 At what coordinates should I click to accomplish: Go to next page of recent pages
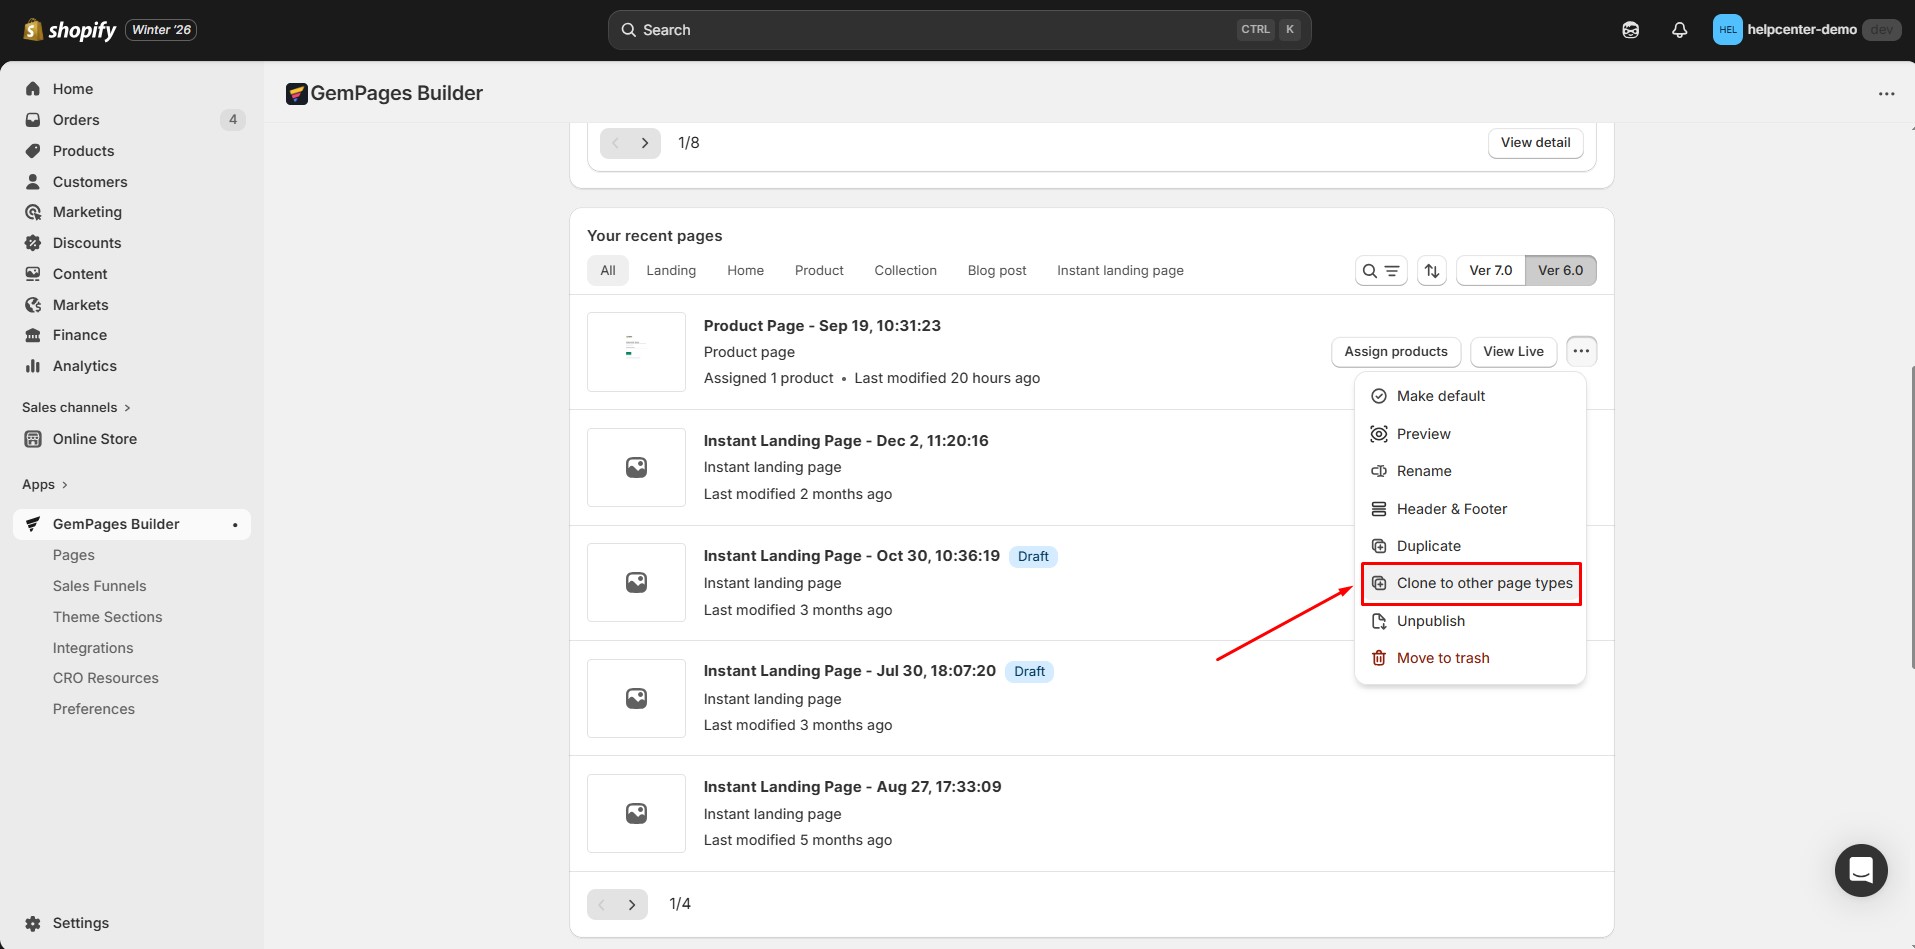click(632, 905)
